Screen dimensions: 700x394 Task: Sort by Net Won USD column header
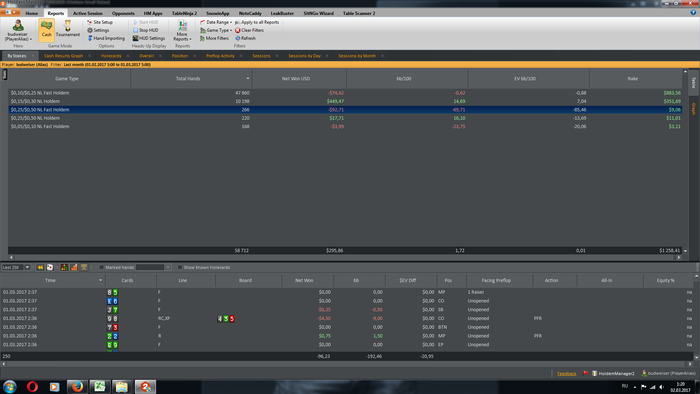click(299, 79)
